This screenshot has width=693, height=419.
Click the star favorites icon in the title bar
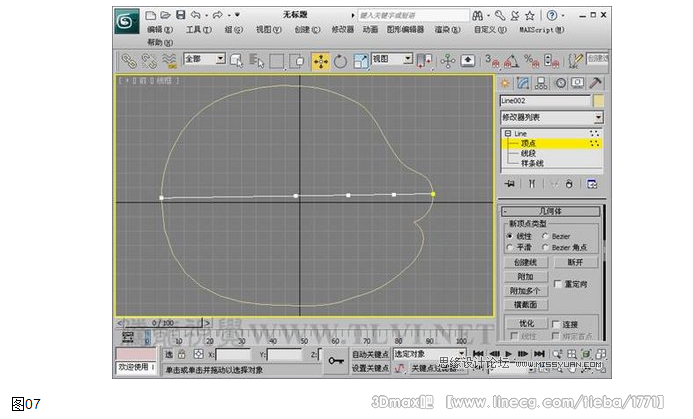coord(529,16)
